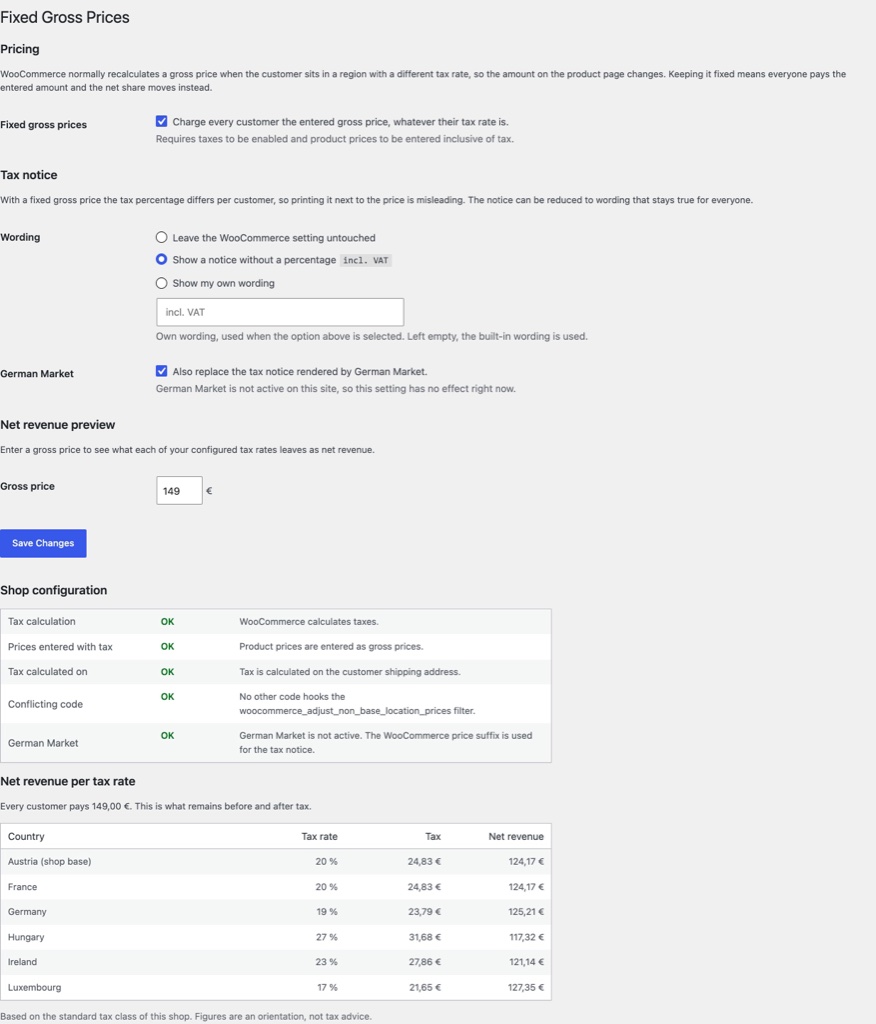Toggle the Fixed gross prices checkbox

161,121
